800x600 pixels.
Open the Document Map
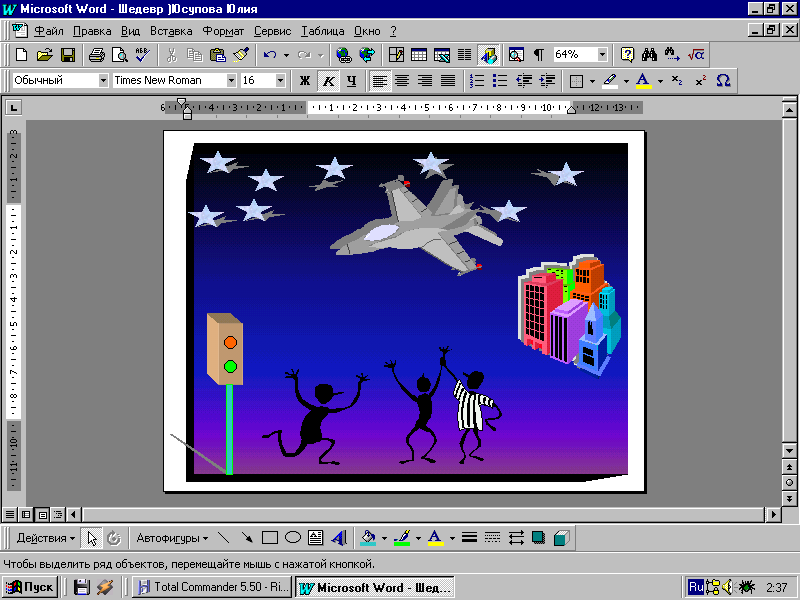click(x=516, y=55)
